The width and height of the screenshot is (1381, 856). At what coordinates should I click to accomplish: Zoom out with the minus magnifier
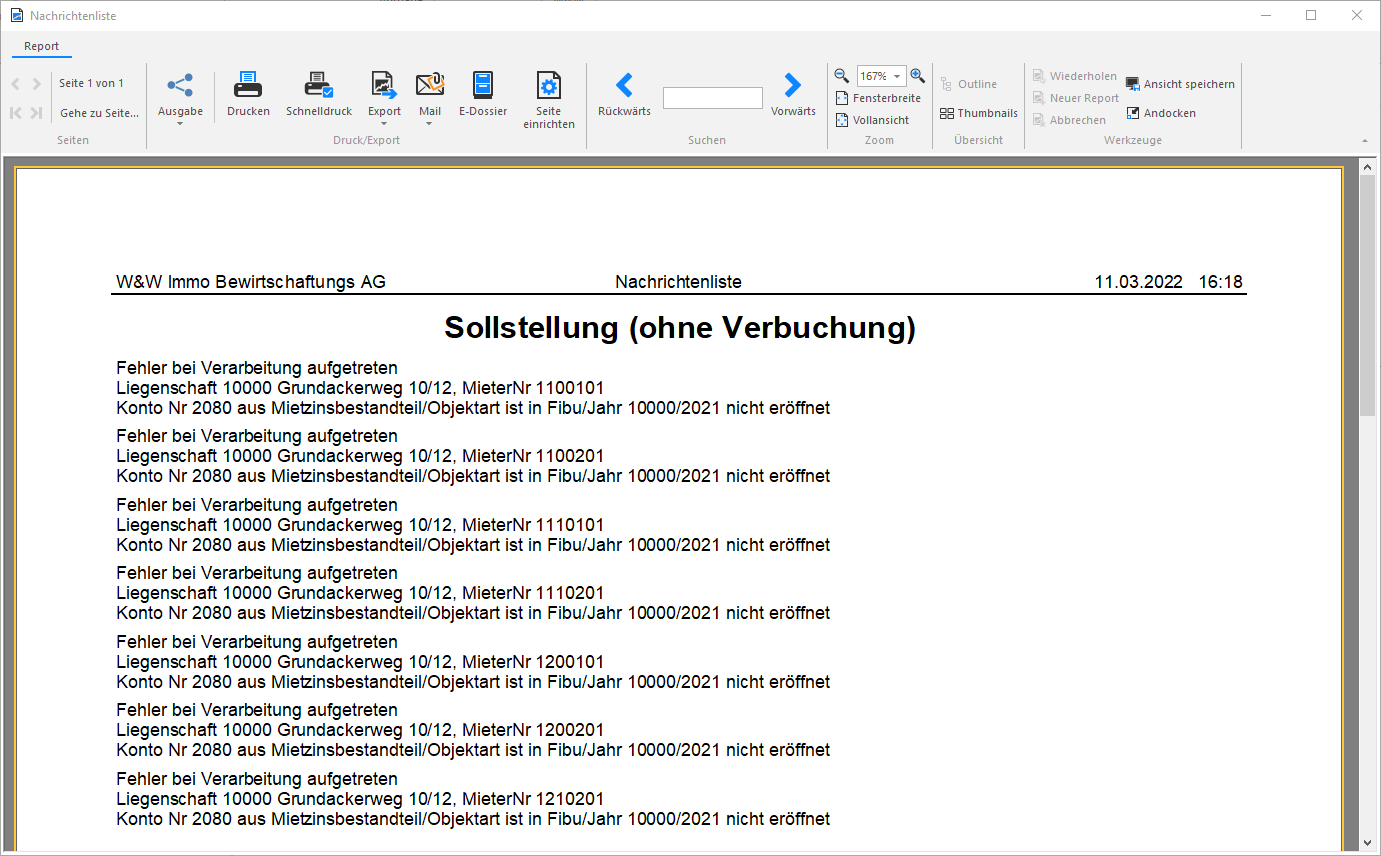(842, 76)
